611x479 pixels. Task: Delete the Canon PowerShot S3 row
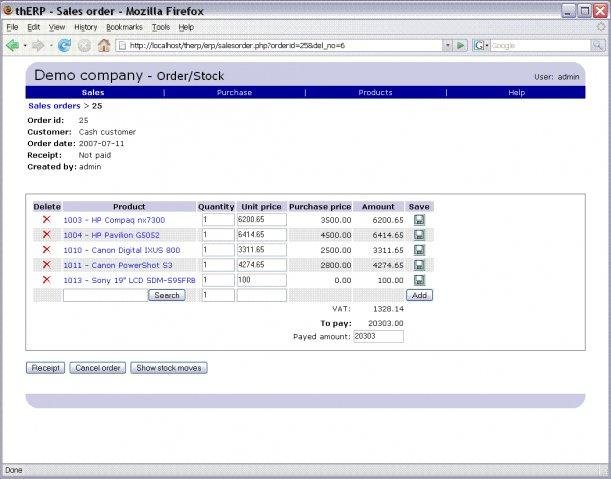(46, 265)
